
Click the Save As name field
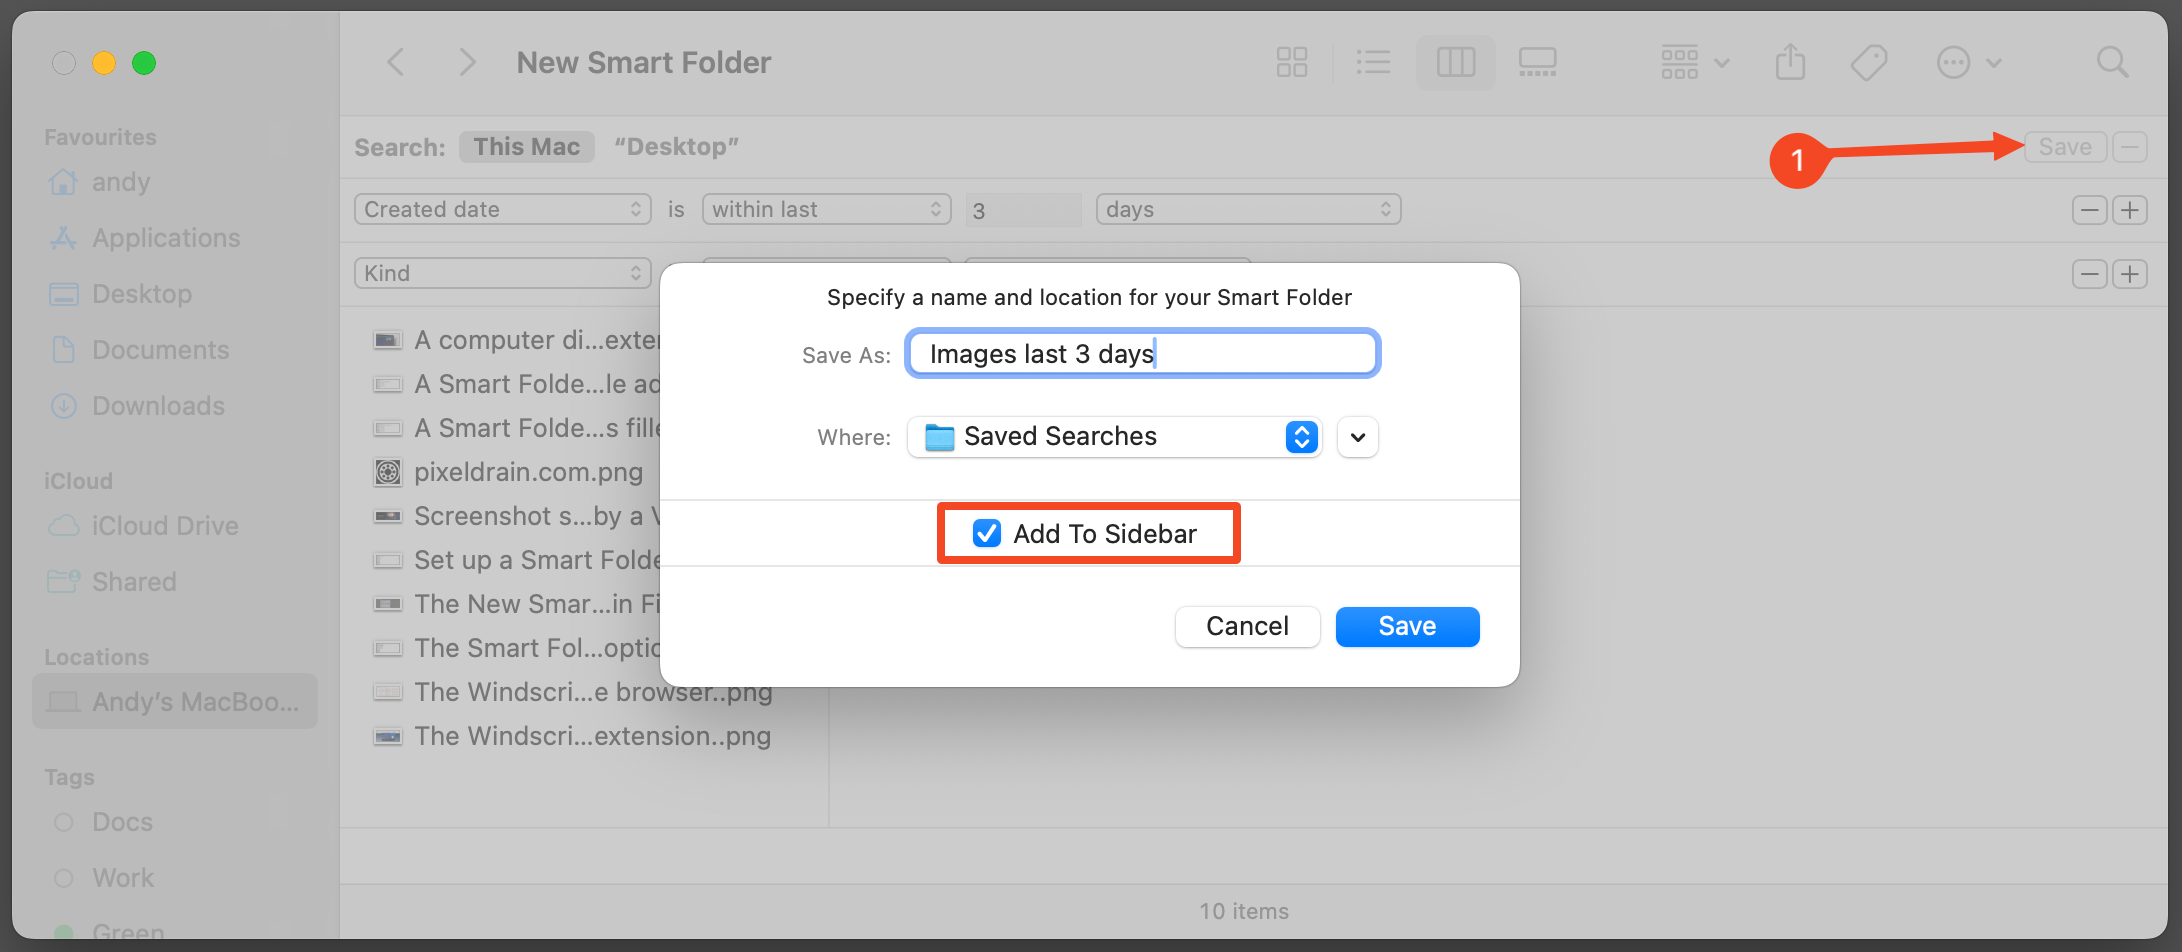1142,354
